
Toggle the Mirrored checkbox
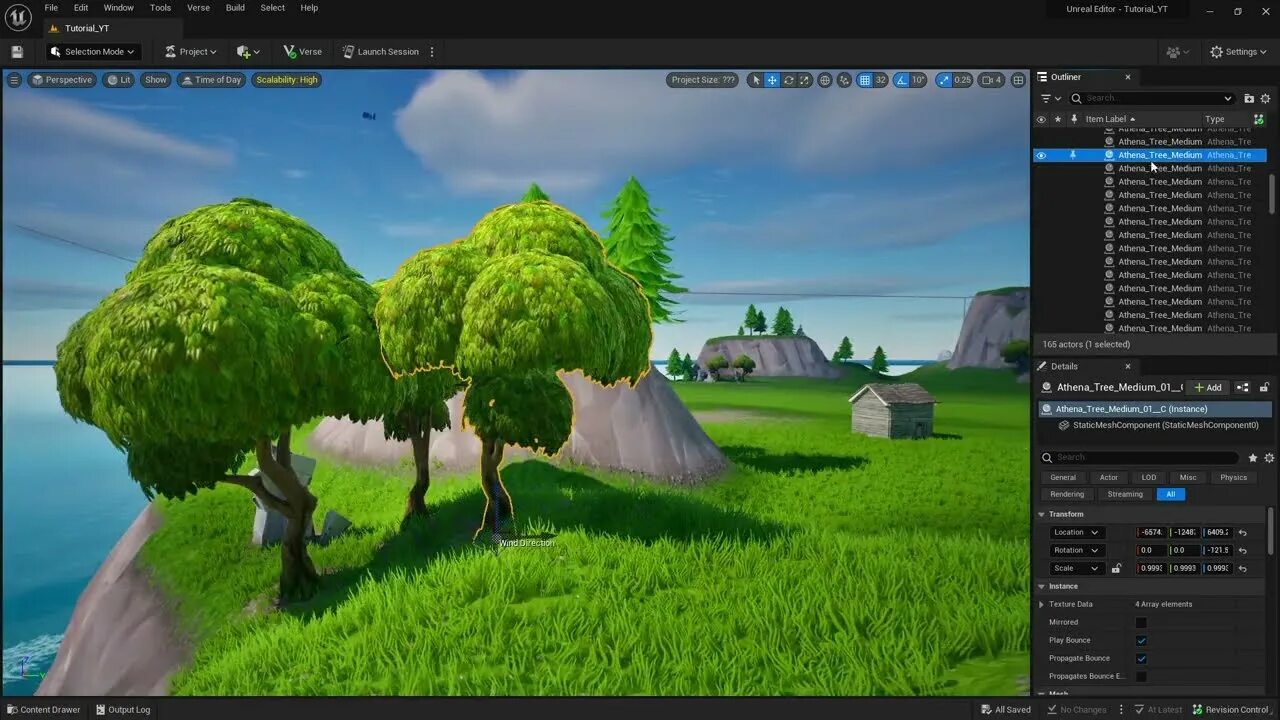tap(1141, 622)
